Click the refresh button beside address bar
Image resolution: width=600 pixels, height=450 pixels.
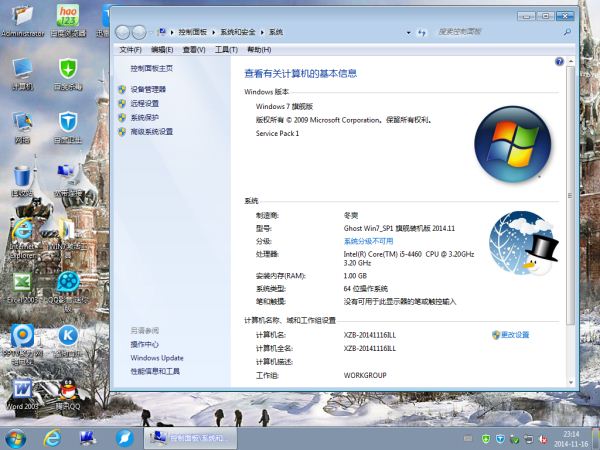pyautogui.click(x=422, y=33)
